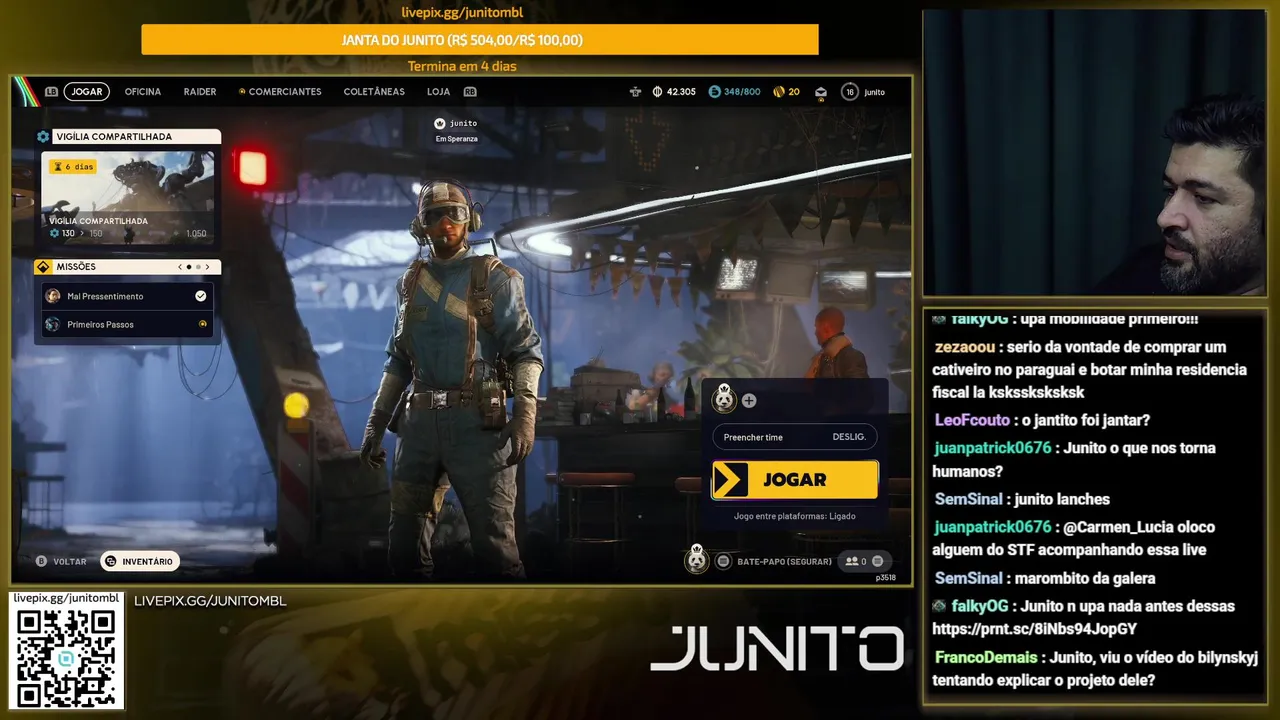Open the LOJA tab
Viewport: 1280px width, 720px height.
click(438, 92)
